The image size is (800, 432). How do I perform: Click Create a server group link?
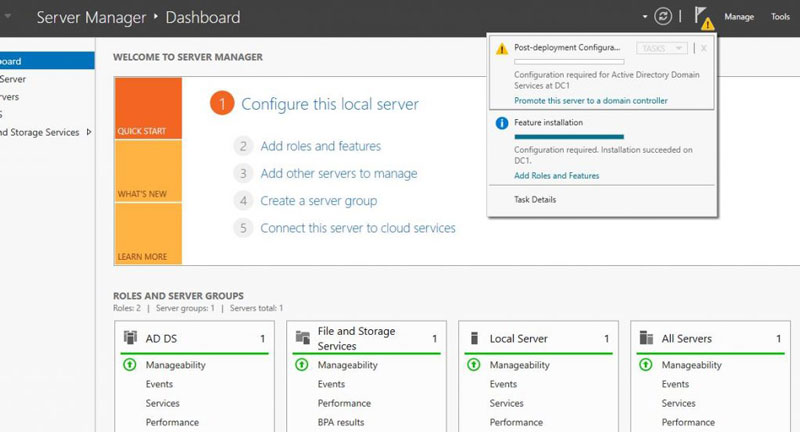pos(319,201)
